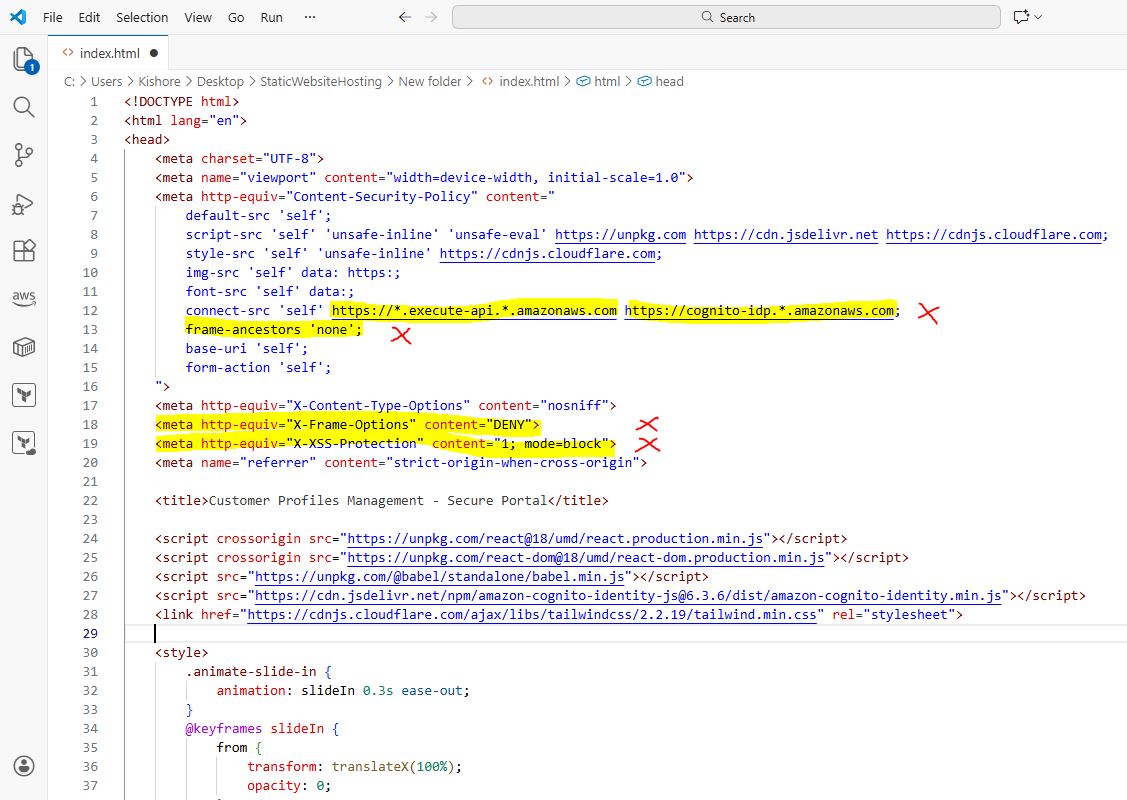Open the Search view in sidebar
Image resolution: width=1127 pixels, height=800 pixels.
[x=24, y=107]
